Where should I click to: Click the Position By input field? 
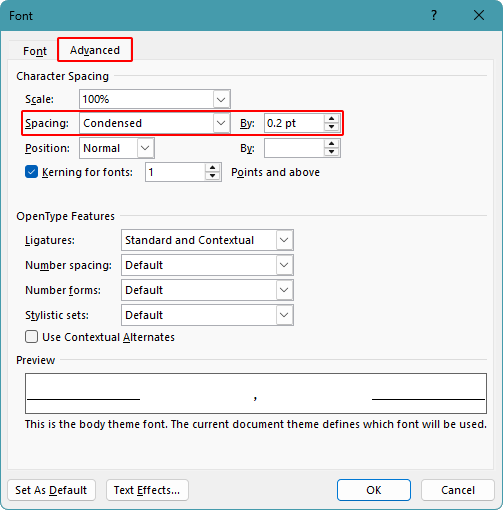click(294, 148)
